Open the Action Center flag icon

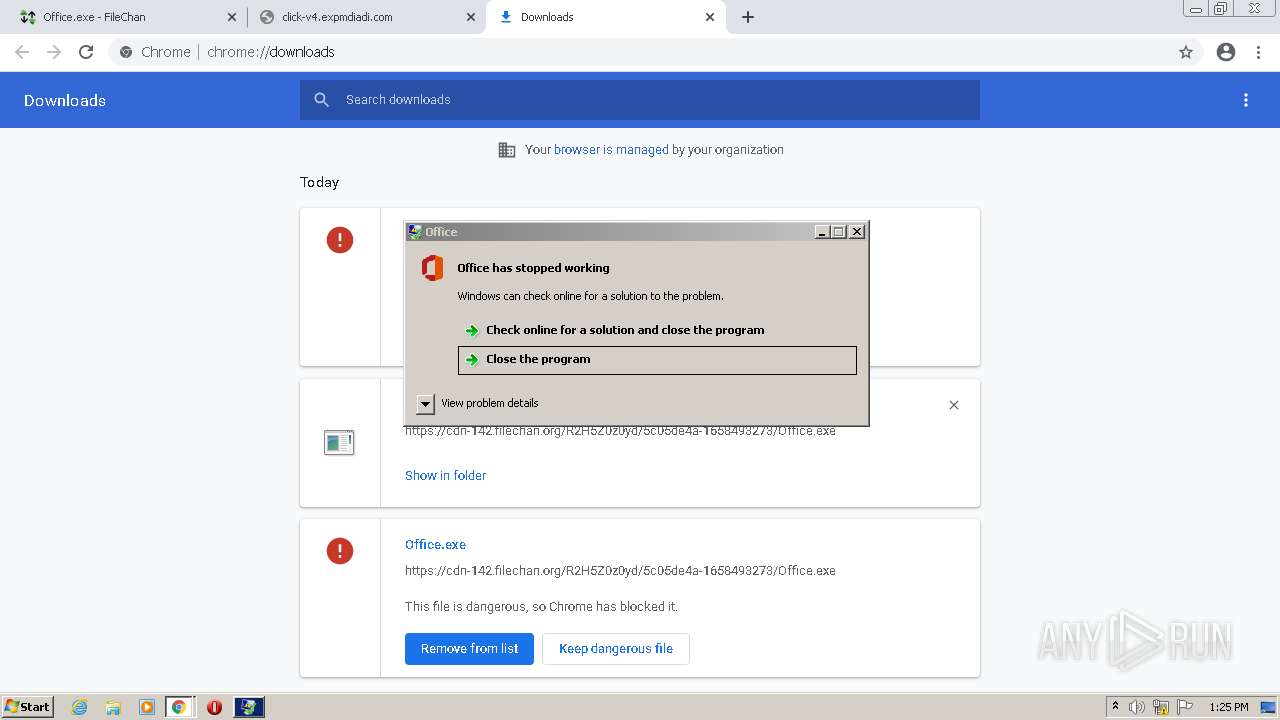pyautogui.click(x=1185, y=707)
